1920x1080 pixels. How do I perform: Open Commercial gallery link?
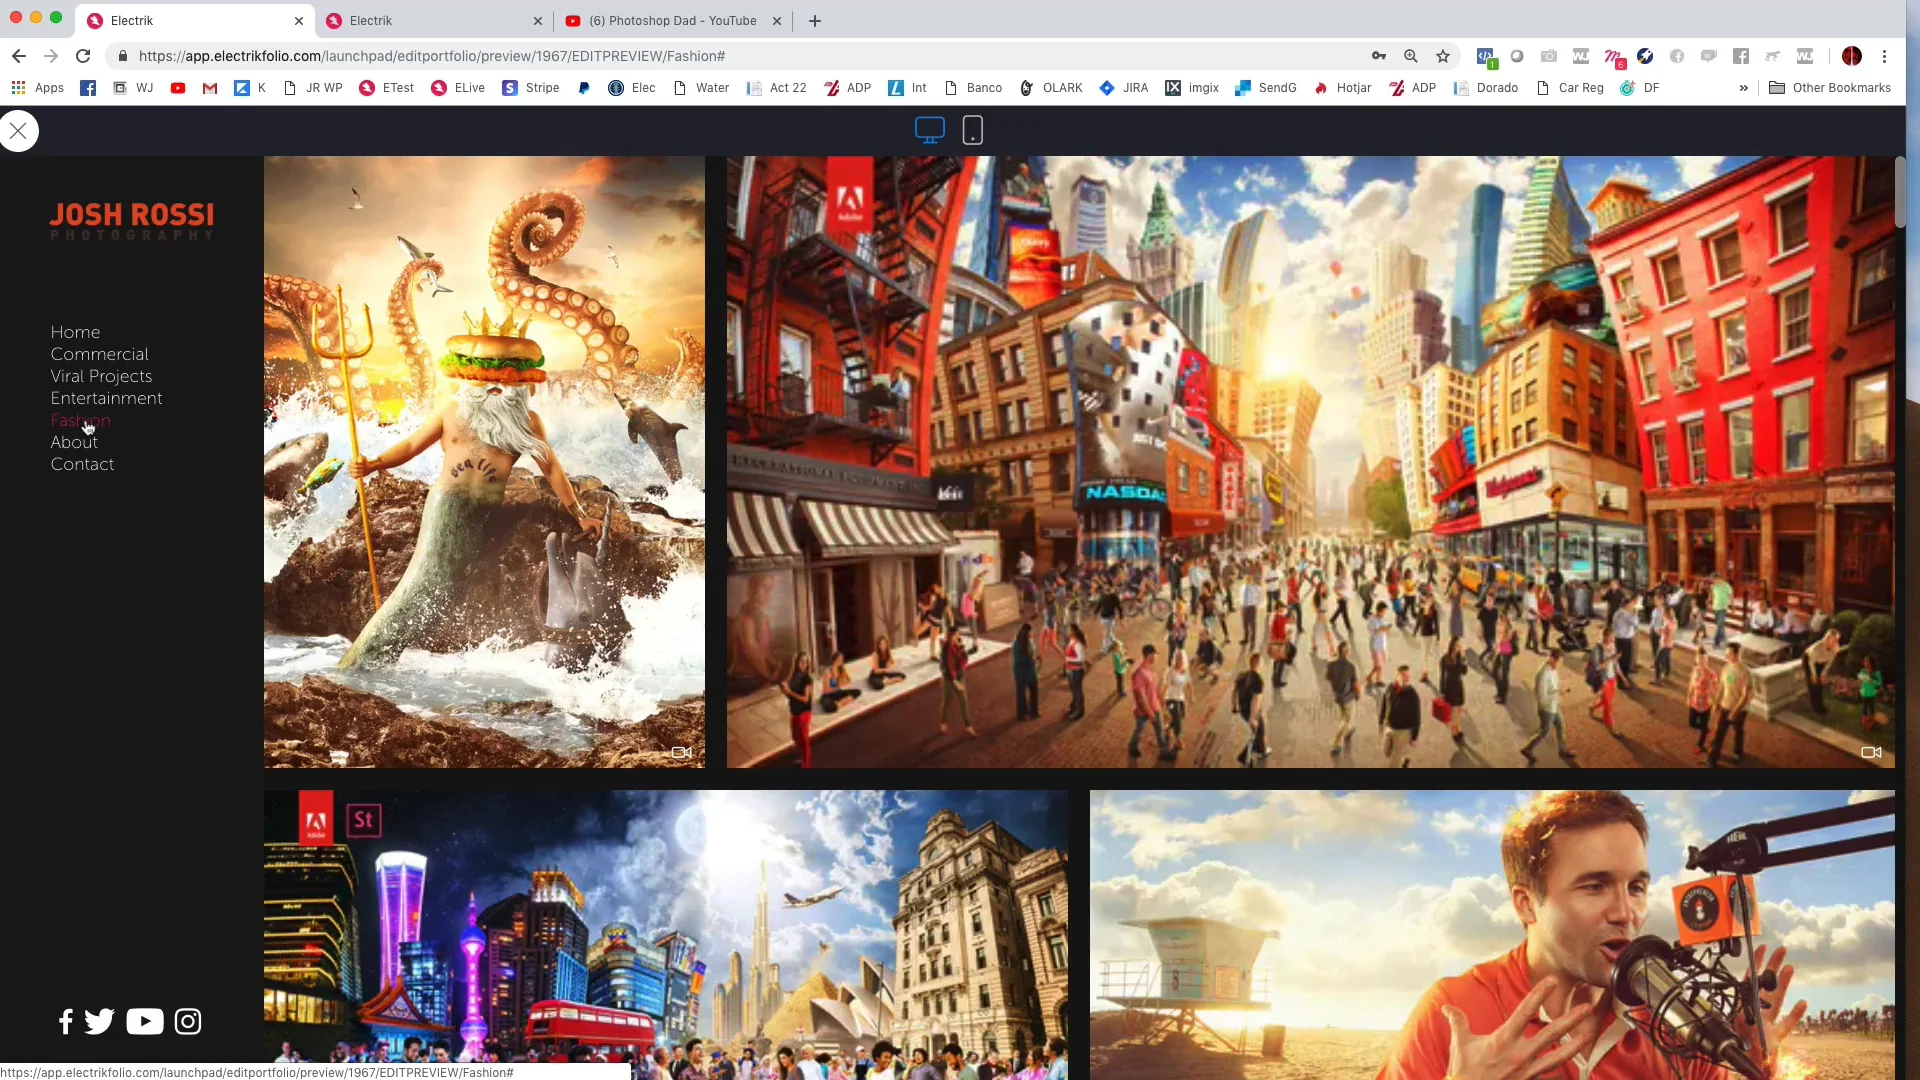(x=99, y=354)
